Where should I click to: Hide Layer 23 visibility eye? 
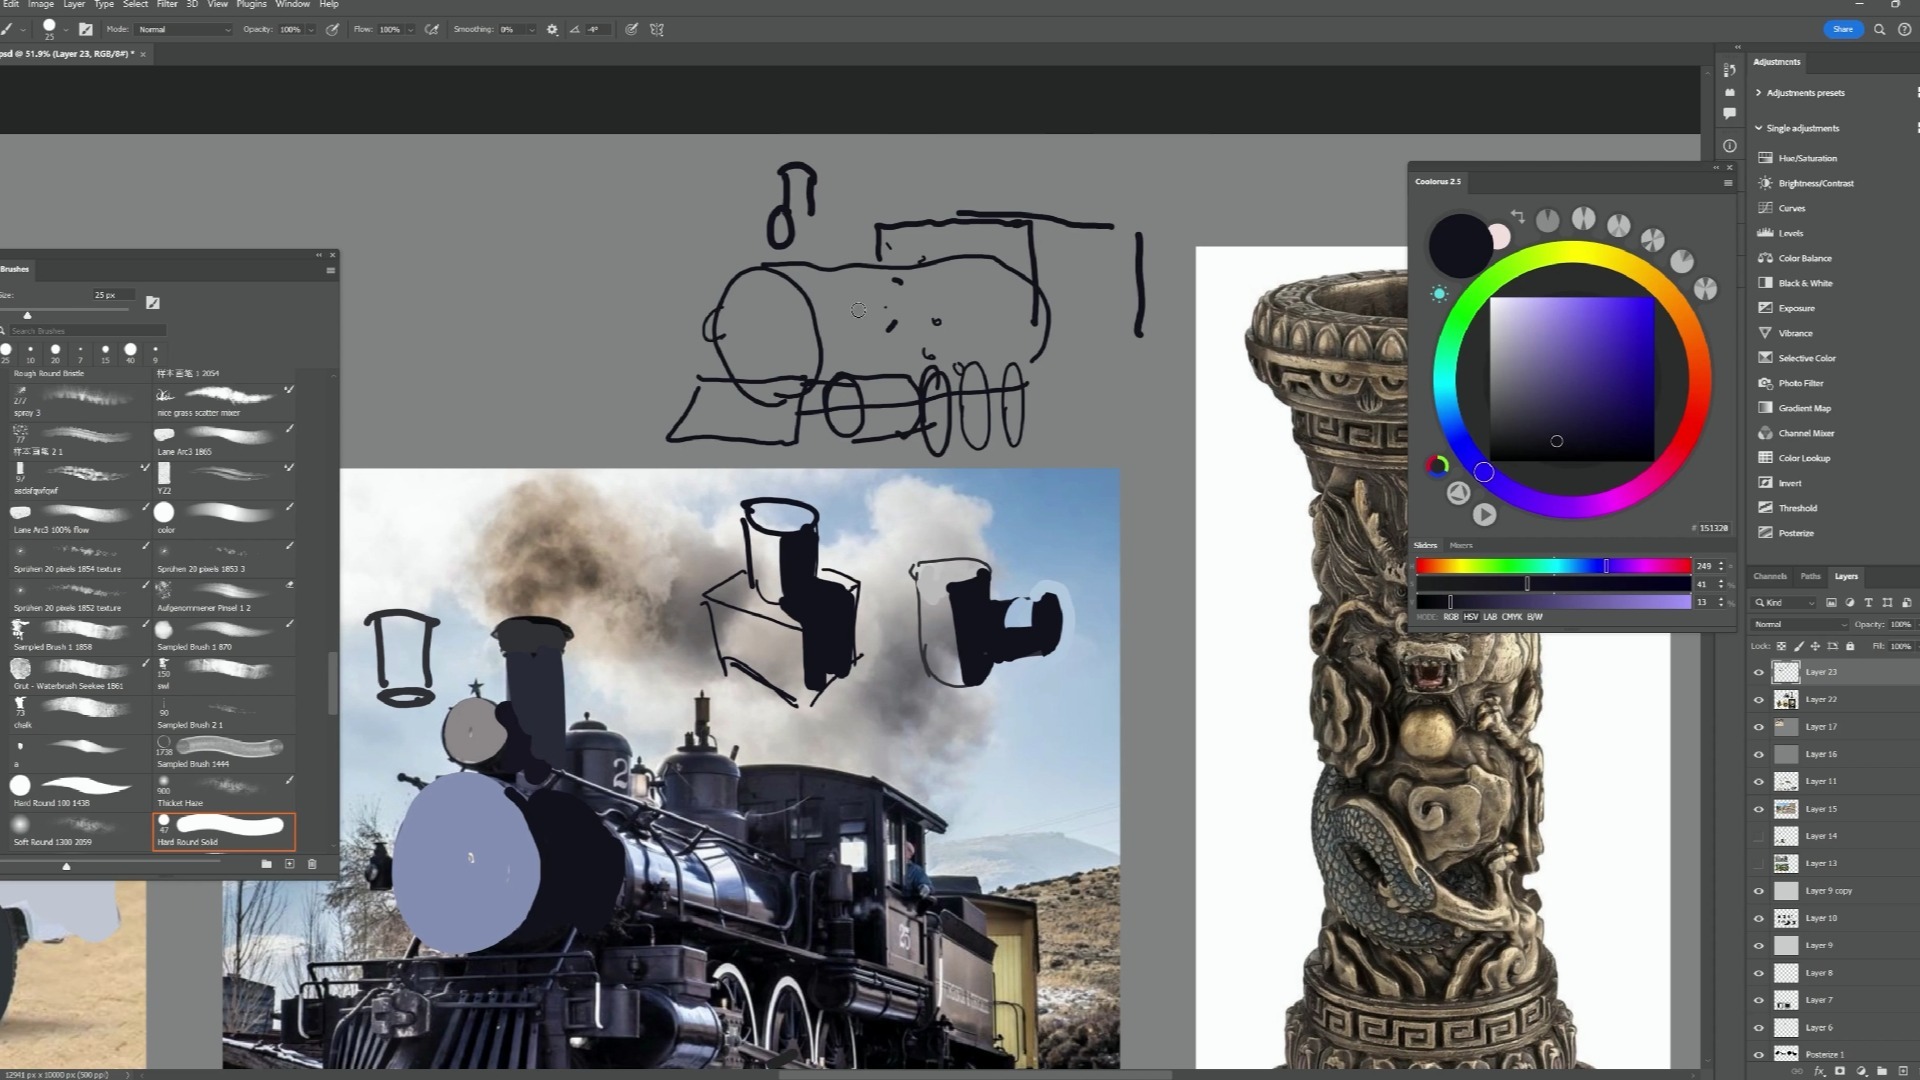coord(1759,672)
